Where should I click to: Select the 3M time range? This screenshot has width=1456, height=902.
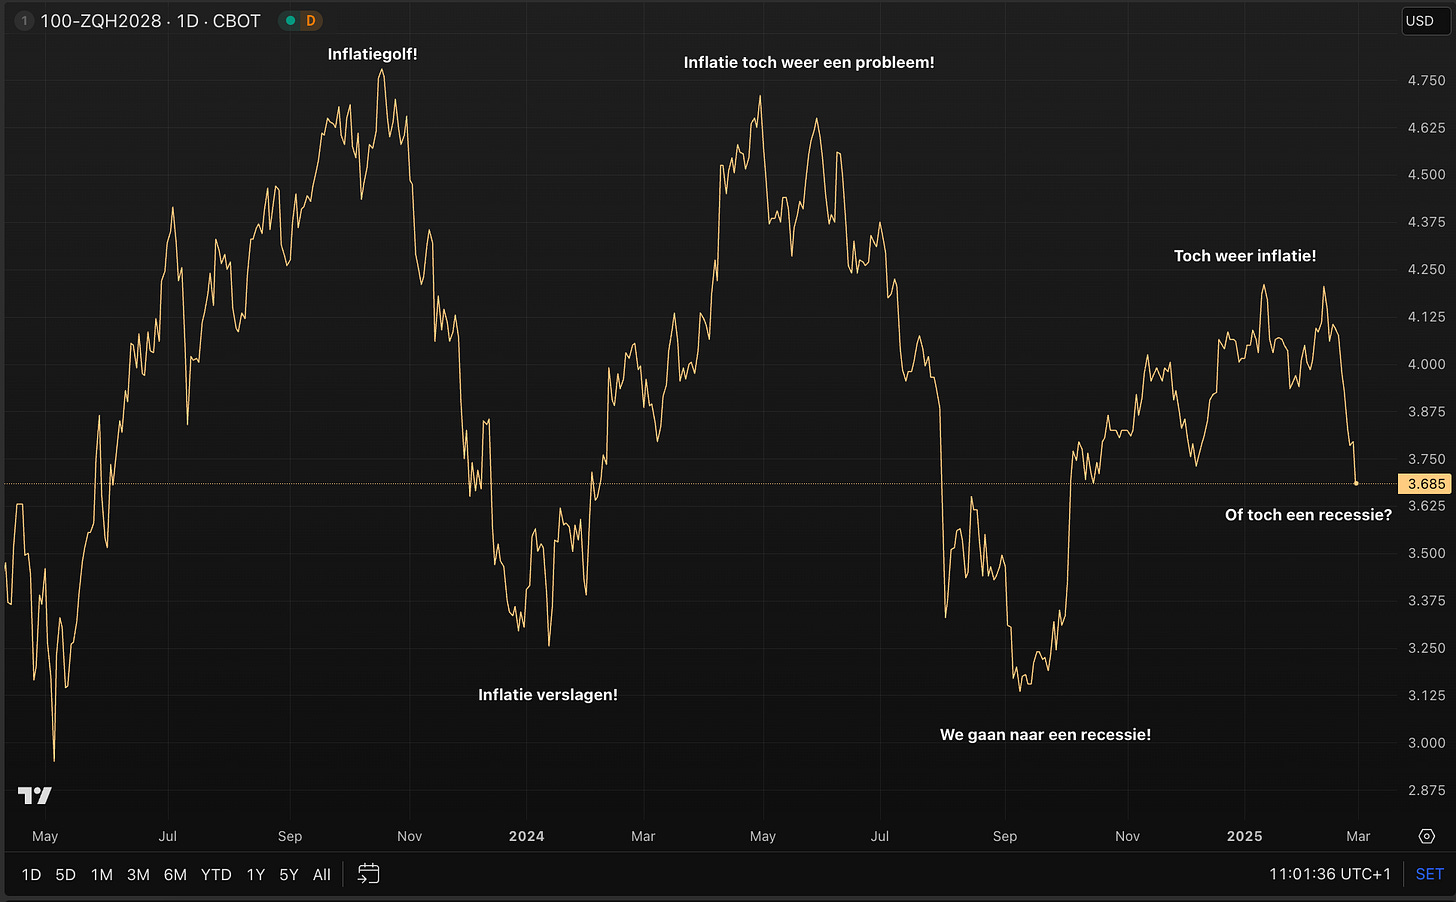pyautogui.click(x=138, y=874)
